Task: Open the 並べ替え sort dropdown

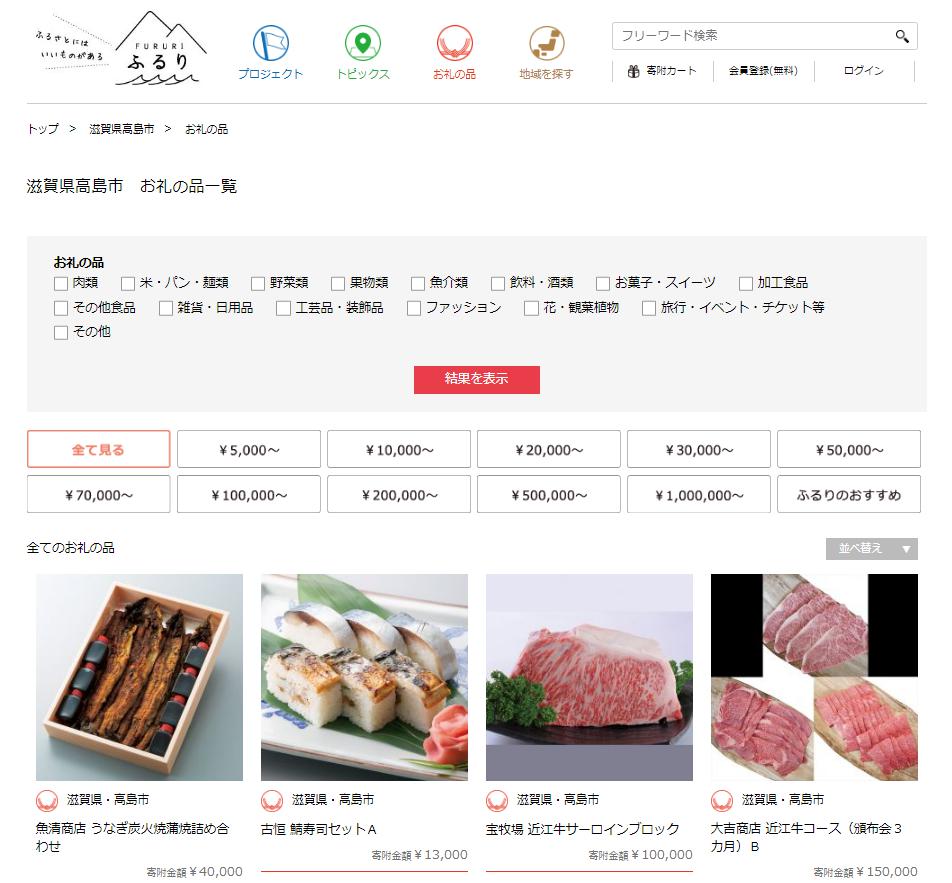Action: pyautogui.click(x=871, y=549)
